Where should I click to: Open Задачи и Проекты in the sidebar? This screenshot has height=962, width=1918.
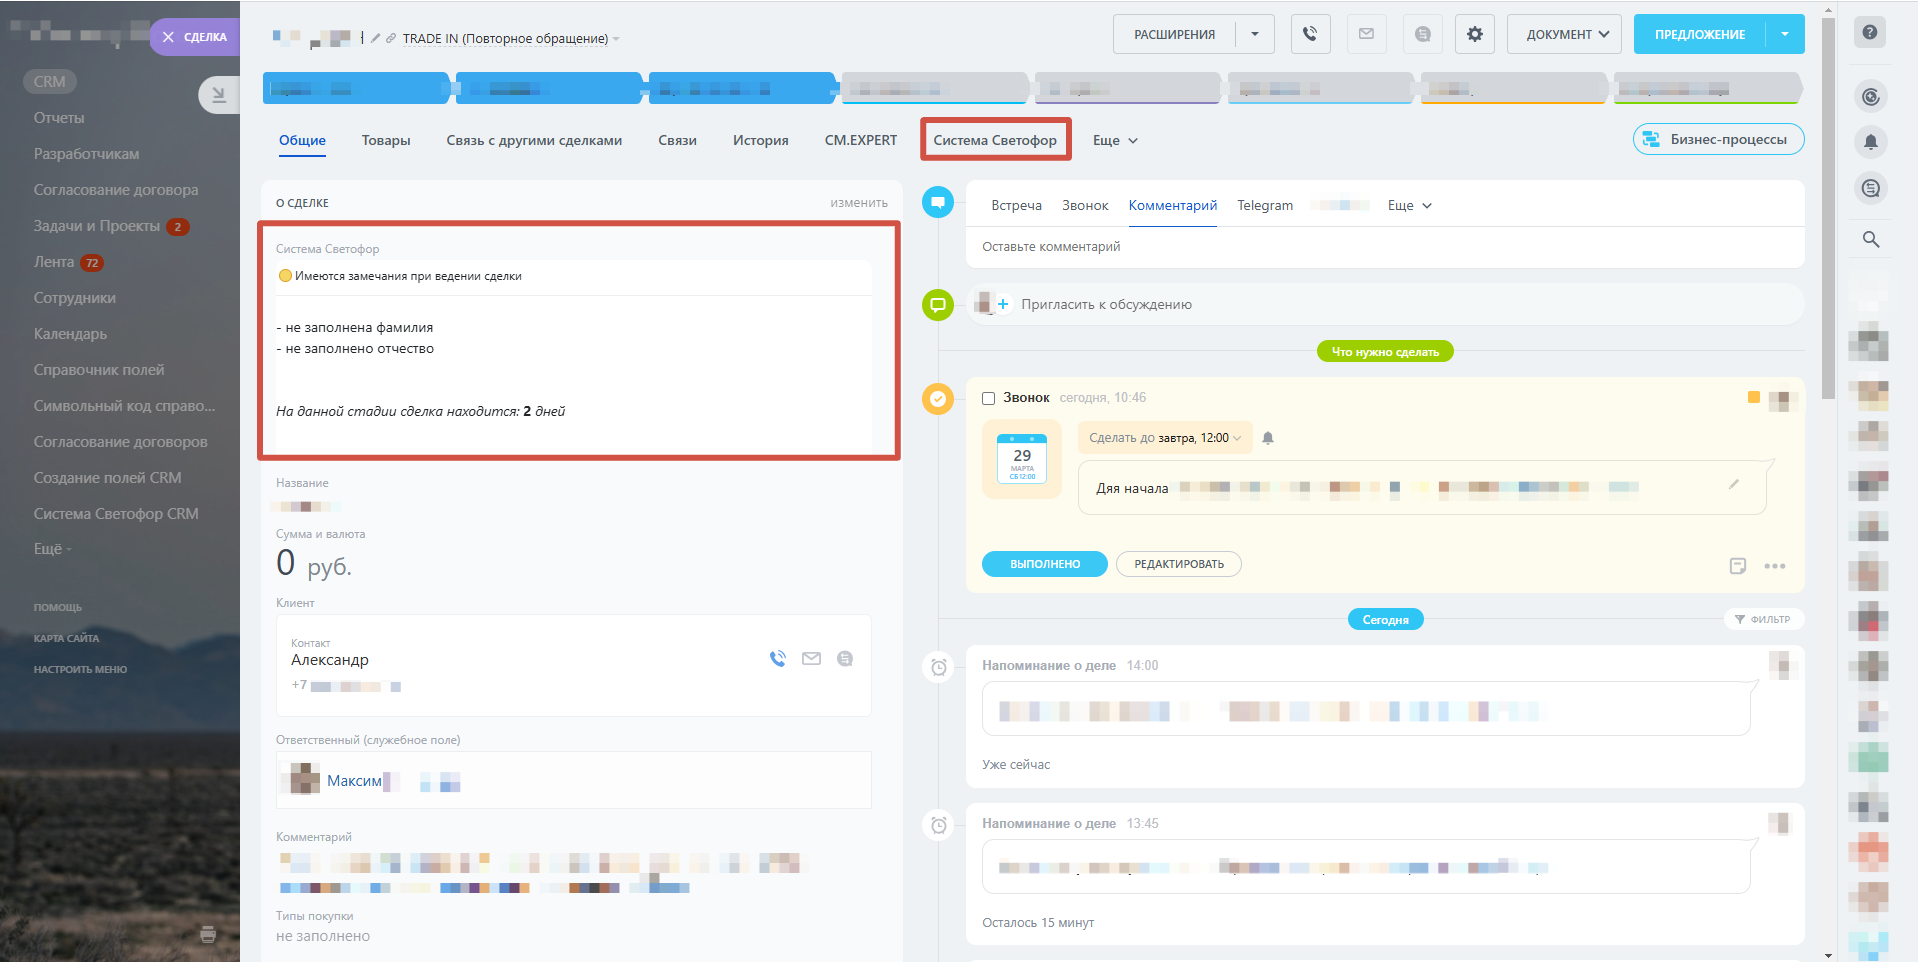(x=97, y=226)
